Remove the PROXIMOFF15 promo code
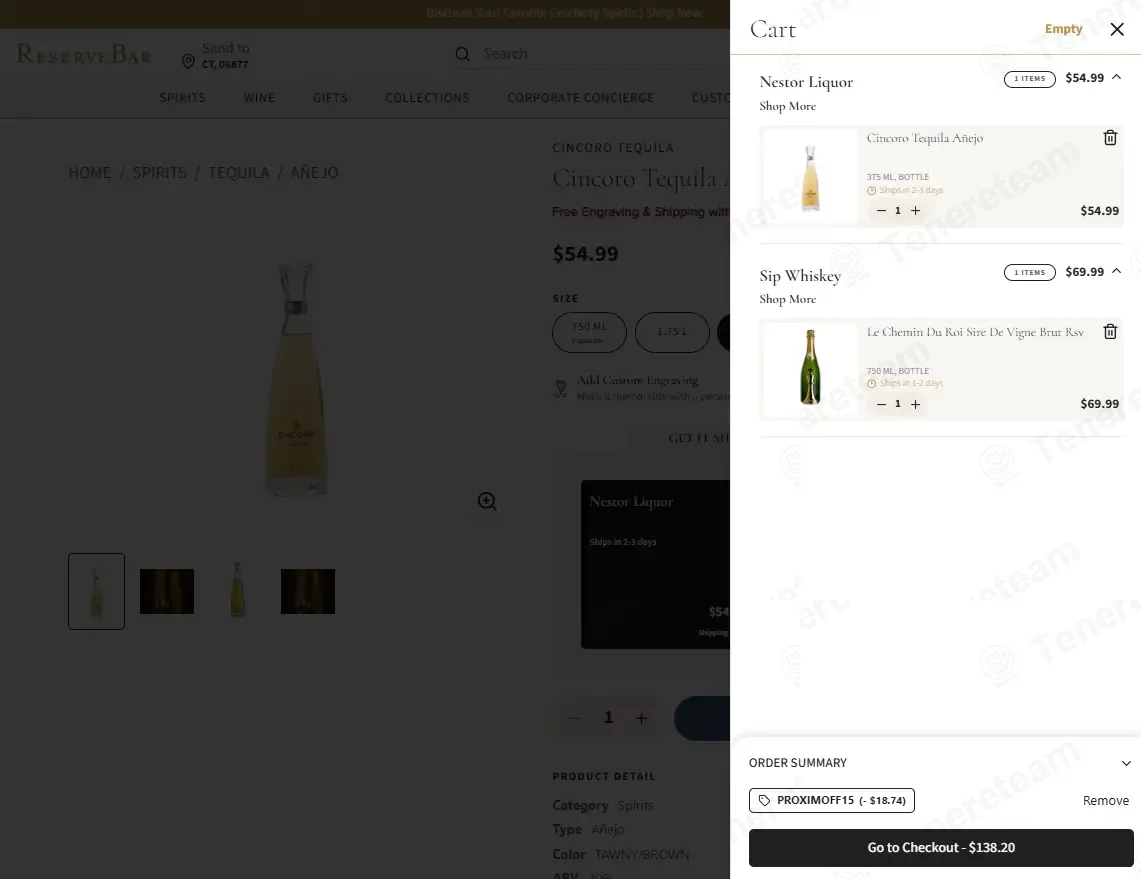1141x879 pixels. pyautogui.click(x=1105, y=800)
